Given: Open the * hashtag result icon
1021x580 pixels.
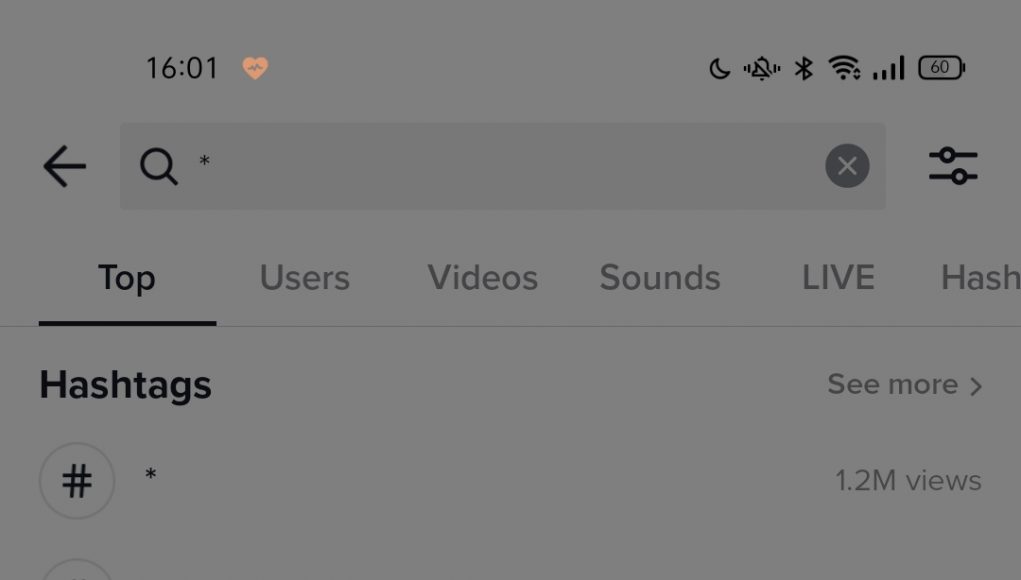Looking at the screenshot, I should tap(77, 481).
